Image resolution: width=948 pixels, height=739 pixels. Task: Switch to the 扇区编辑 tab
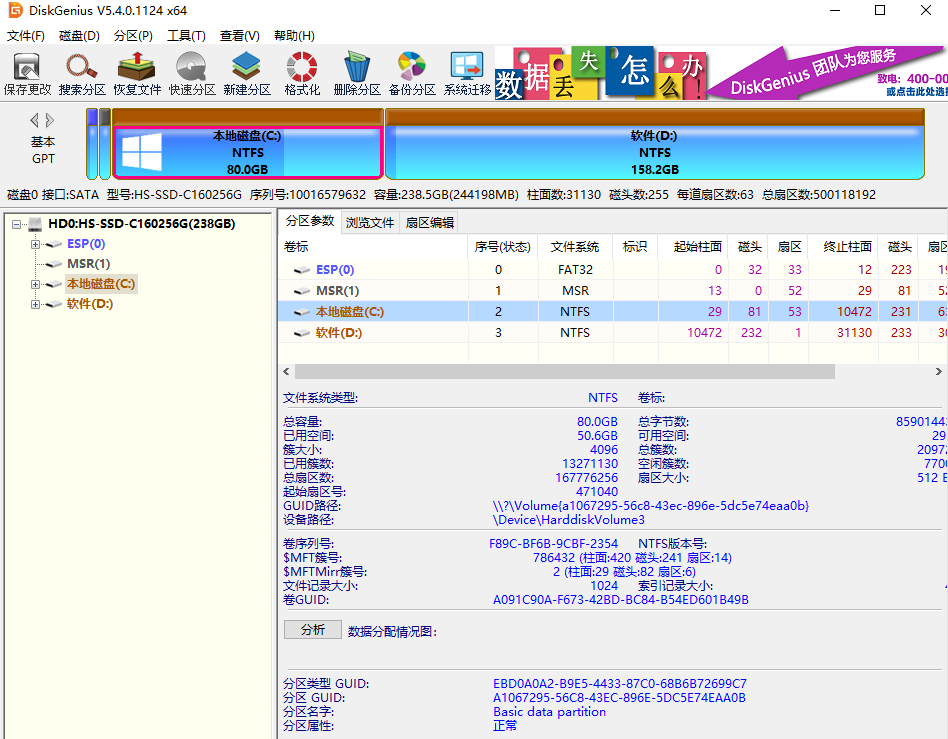[x=429, y=222]
